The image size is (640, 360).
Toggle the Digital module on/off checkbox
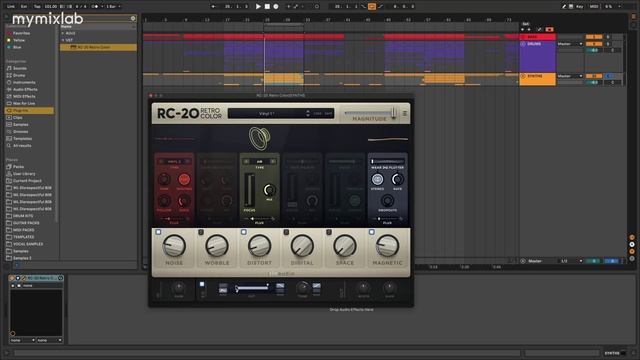pyautogui.click(x=286, y=232)
